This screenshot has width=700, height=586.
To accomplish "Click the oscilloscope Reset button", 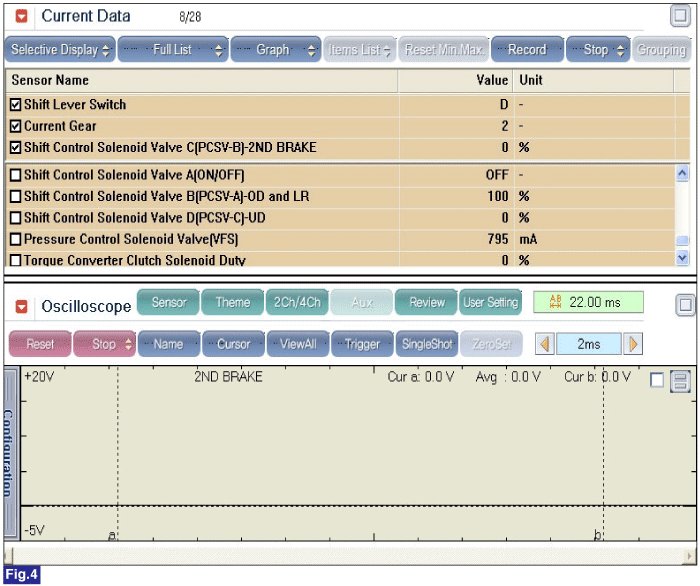I will coord(40,344).
